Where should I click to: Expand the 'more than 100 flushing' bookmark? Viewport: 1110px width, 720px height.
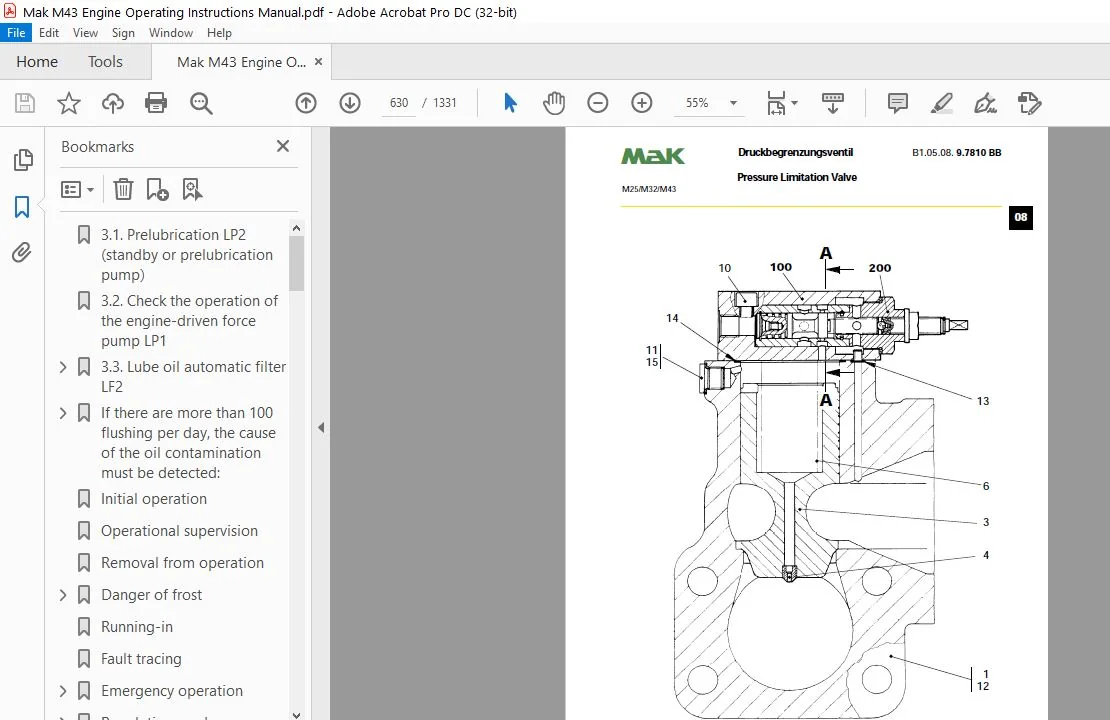(x=63, y=413)
